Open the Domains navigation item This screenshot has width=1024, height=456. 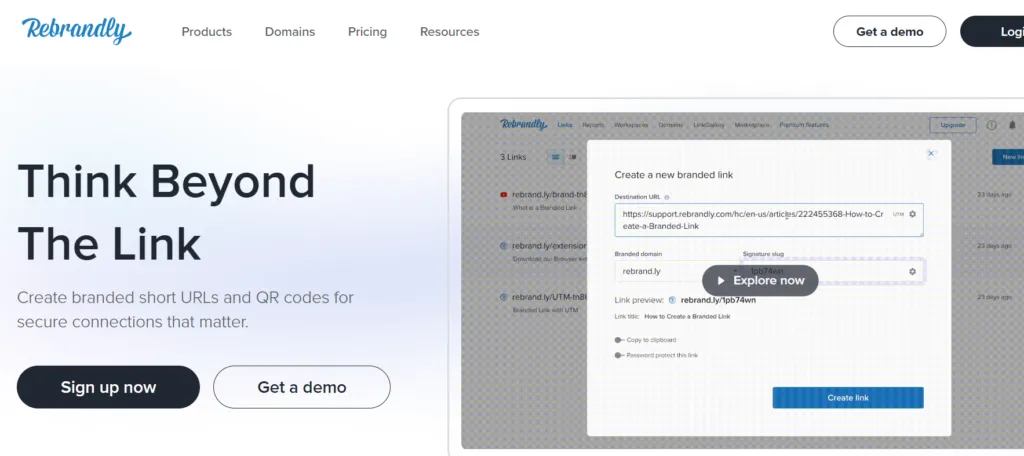[x=289, y=32]
